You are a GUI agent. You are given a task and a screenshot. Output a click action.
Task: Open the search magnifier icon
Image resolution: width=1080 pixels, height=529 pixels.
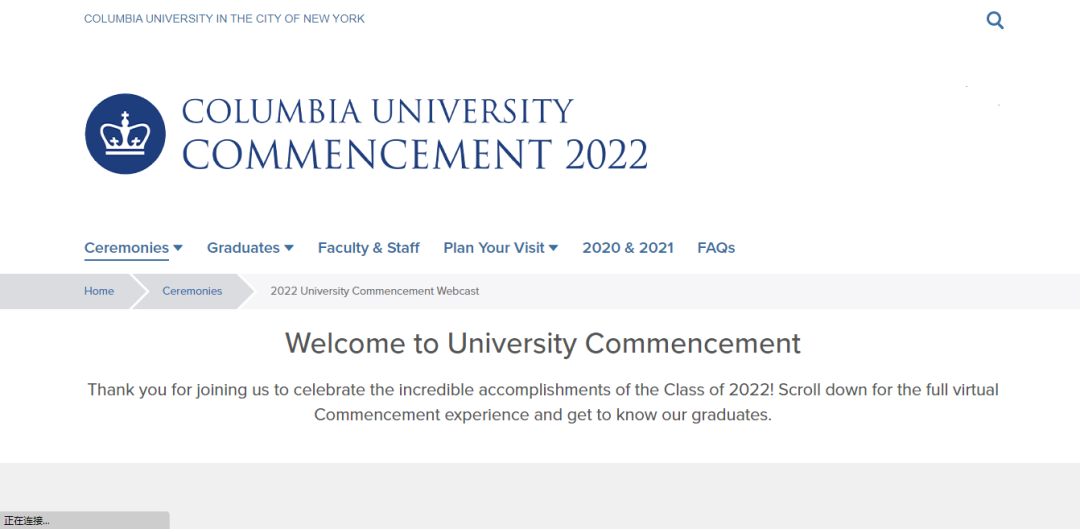[994, 20]
